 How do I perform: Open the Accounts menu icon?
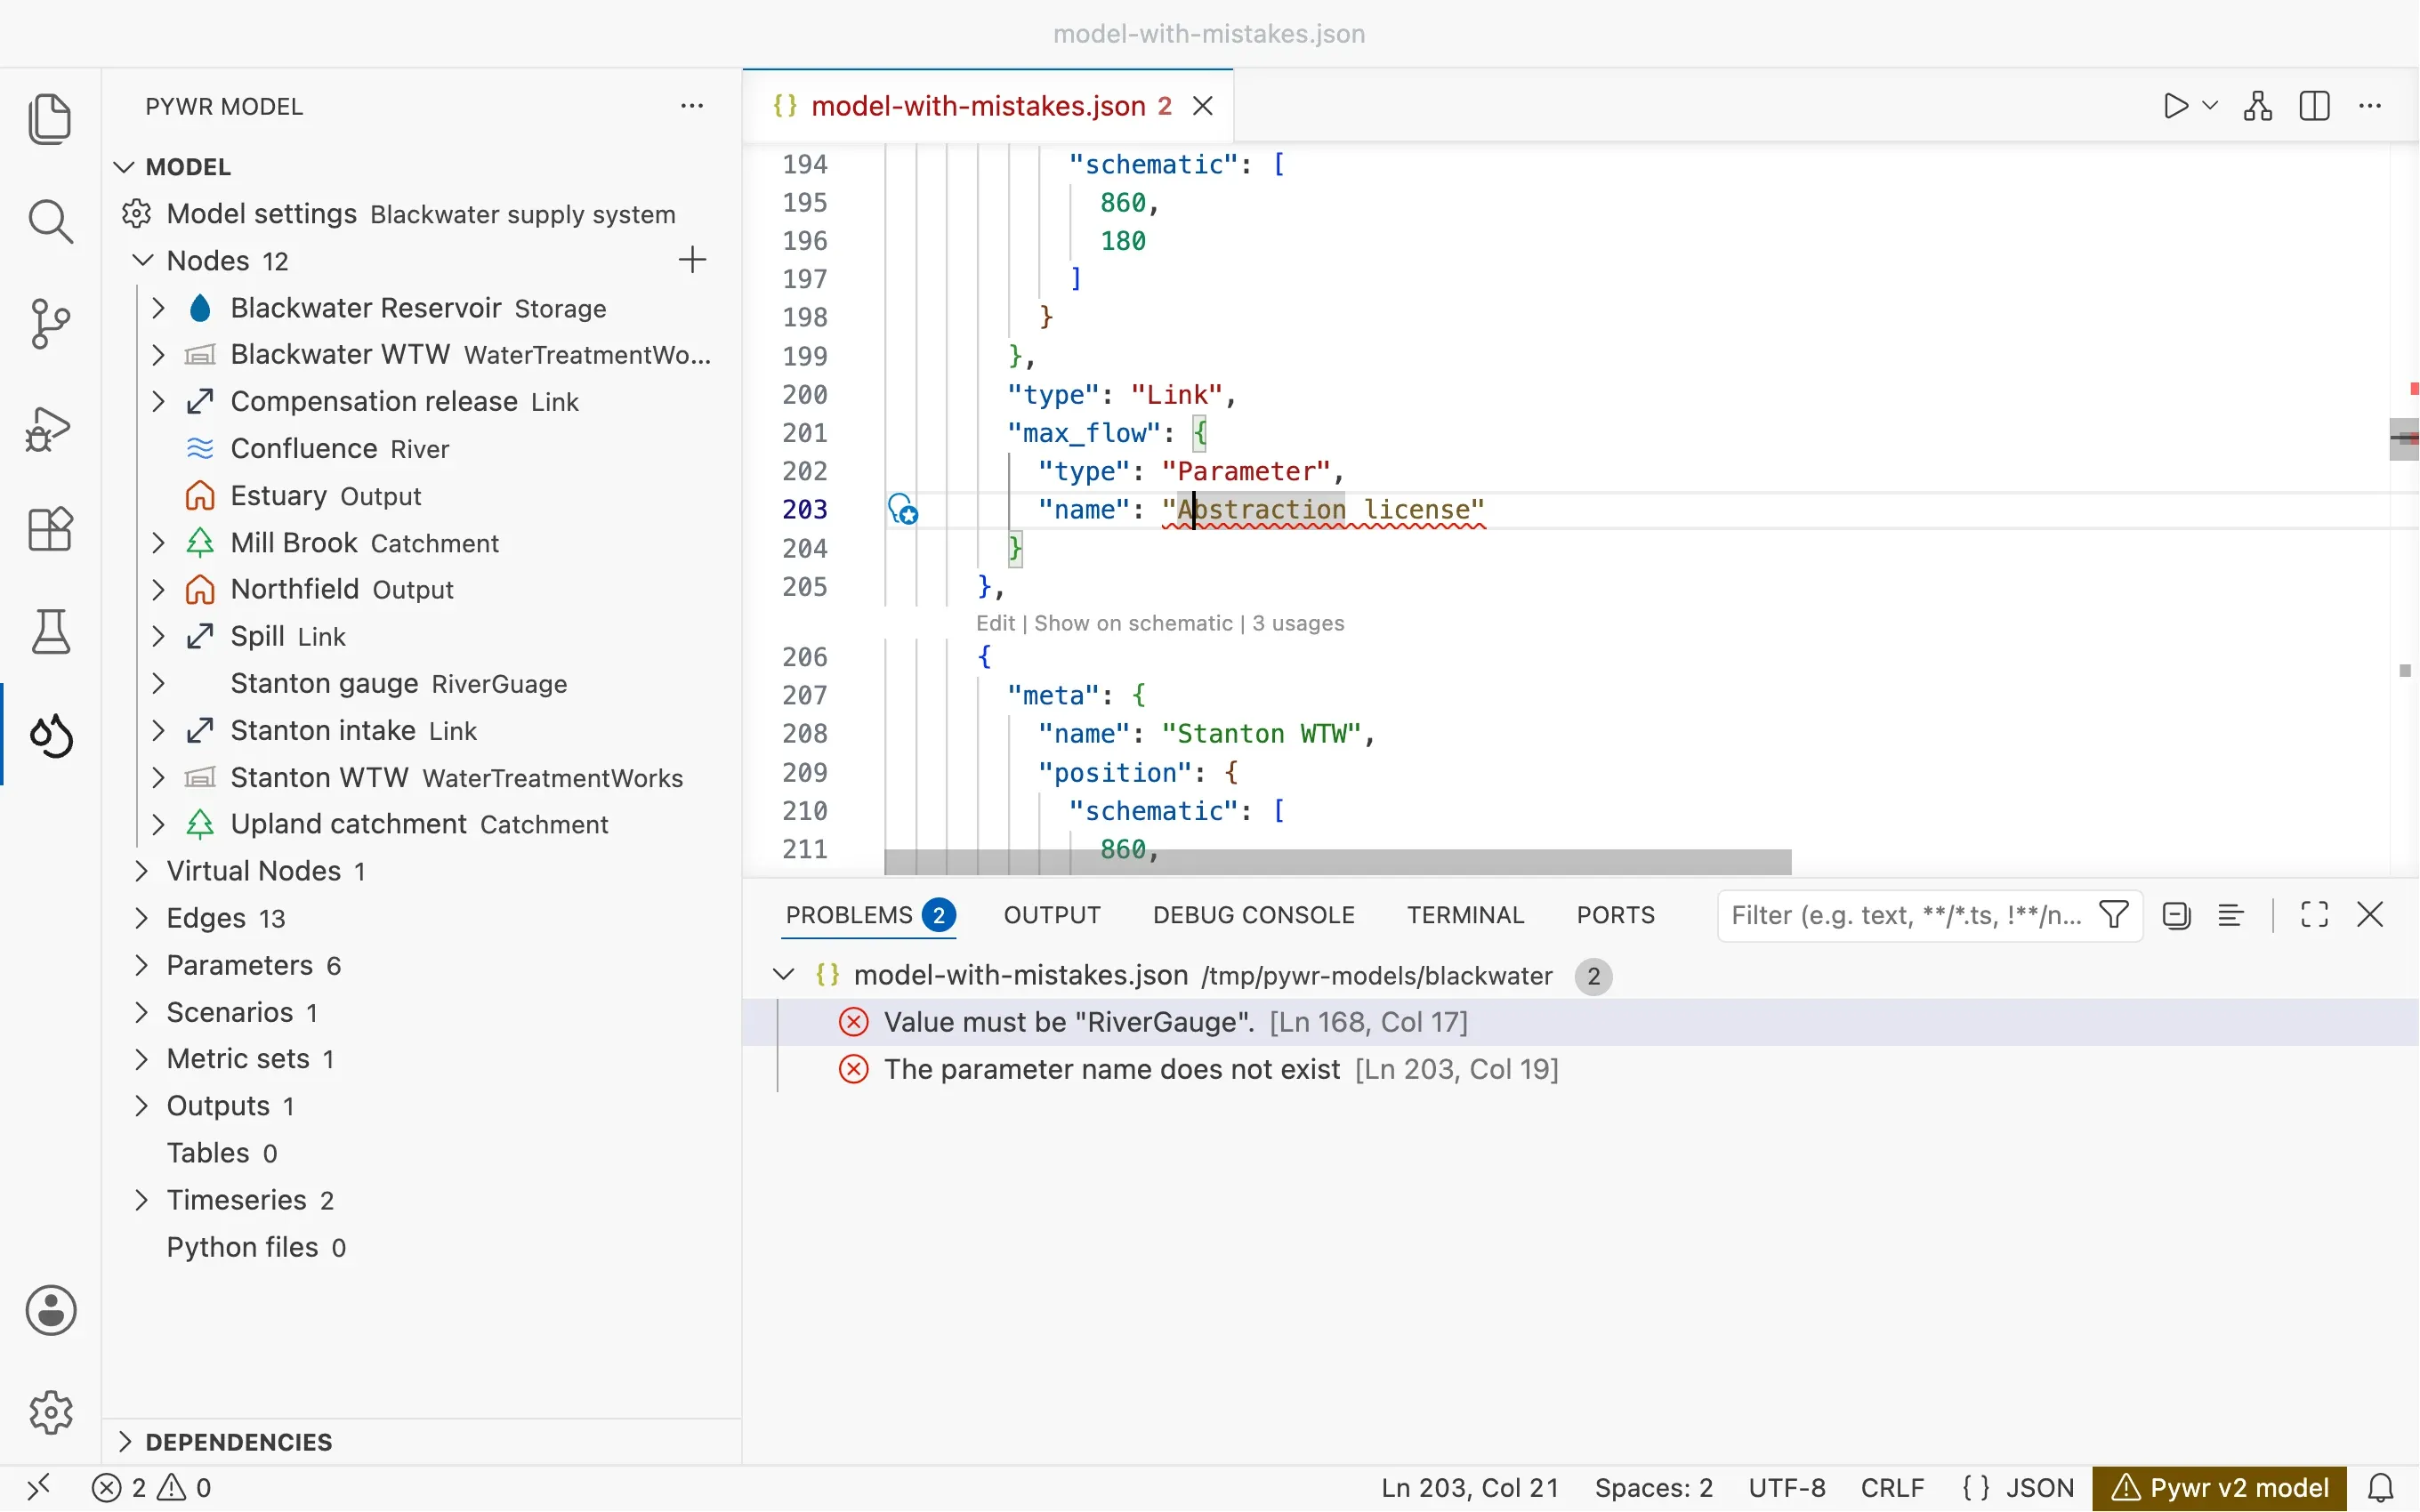[50, 1310]
